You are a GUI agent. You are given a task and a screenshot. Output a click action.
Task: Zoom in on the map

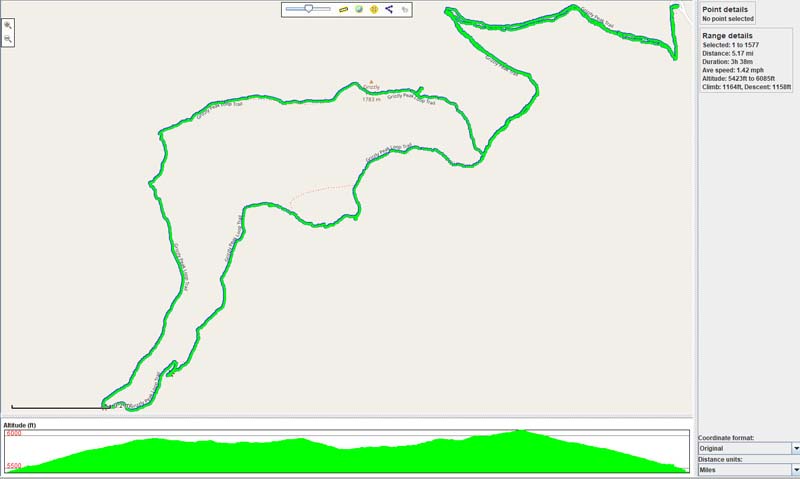(8, 25)
